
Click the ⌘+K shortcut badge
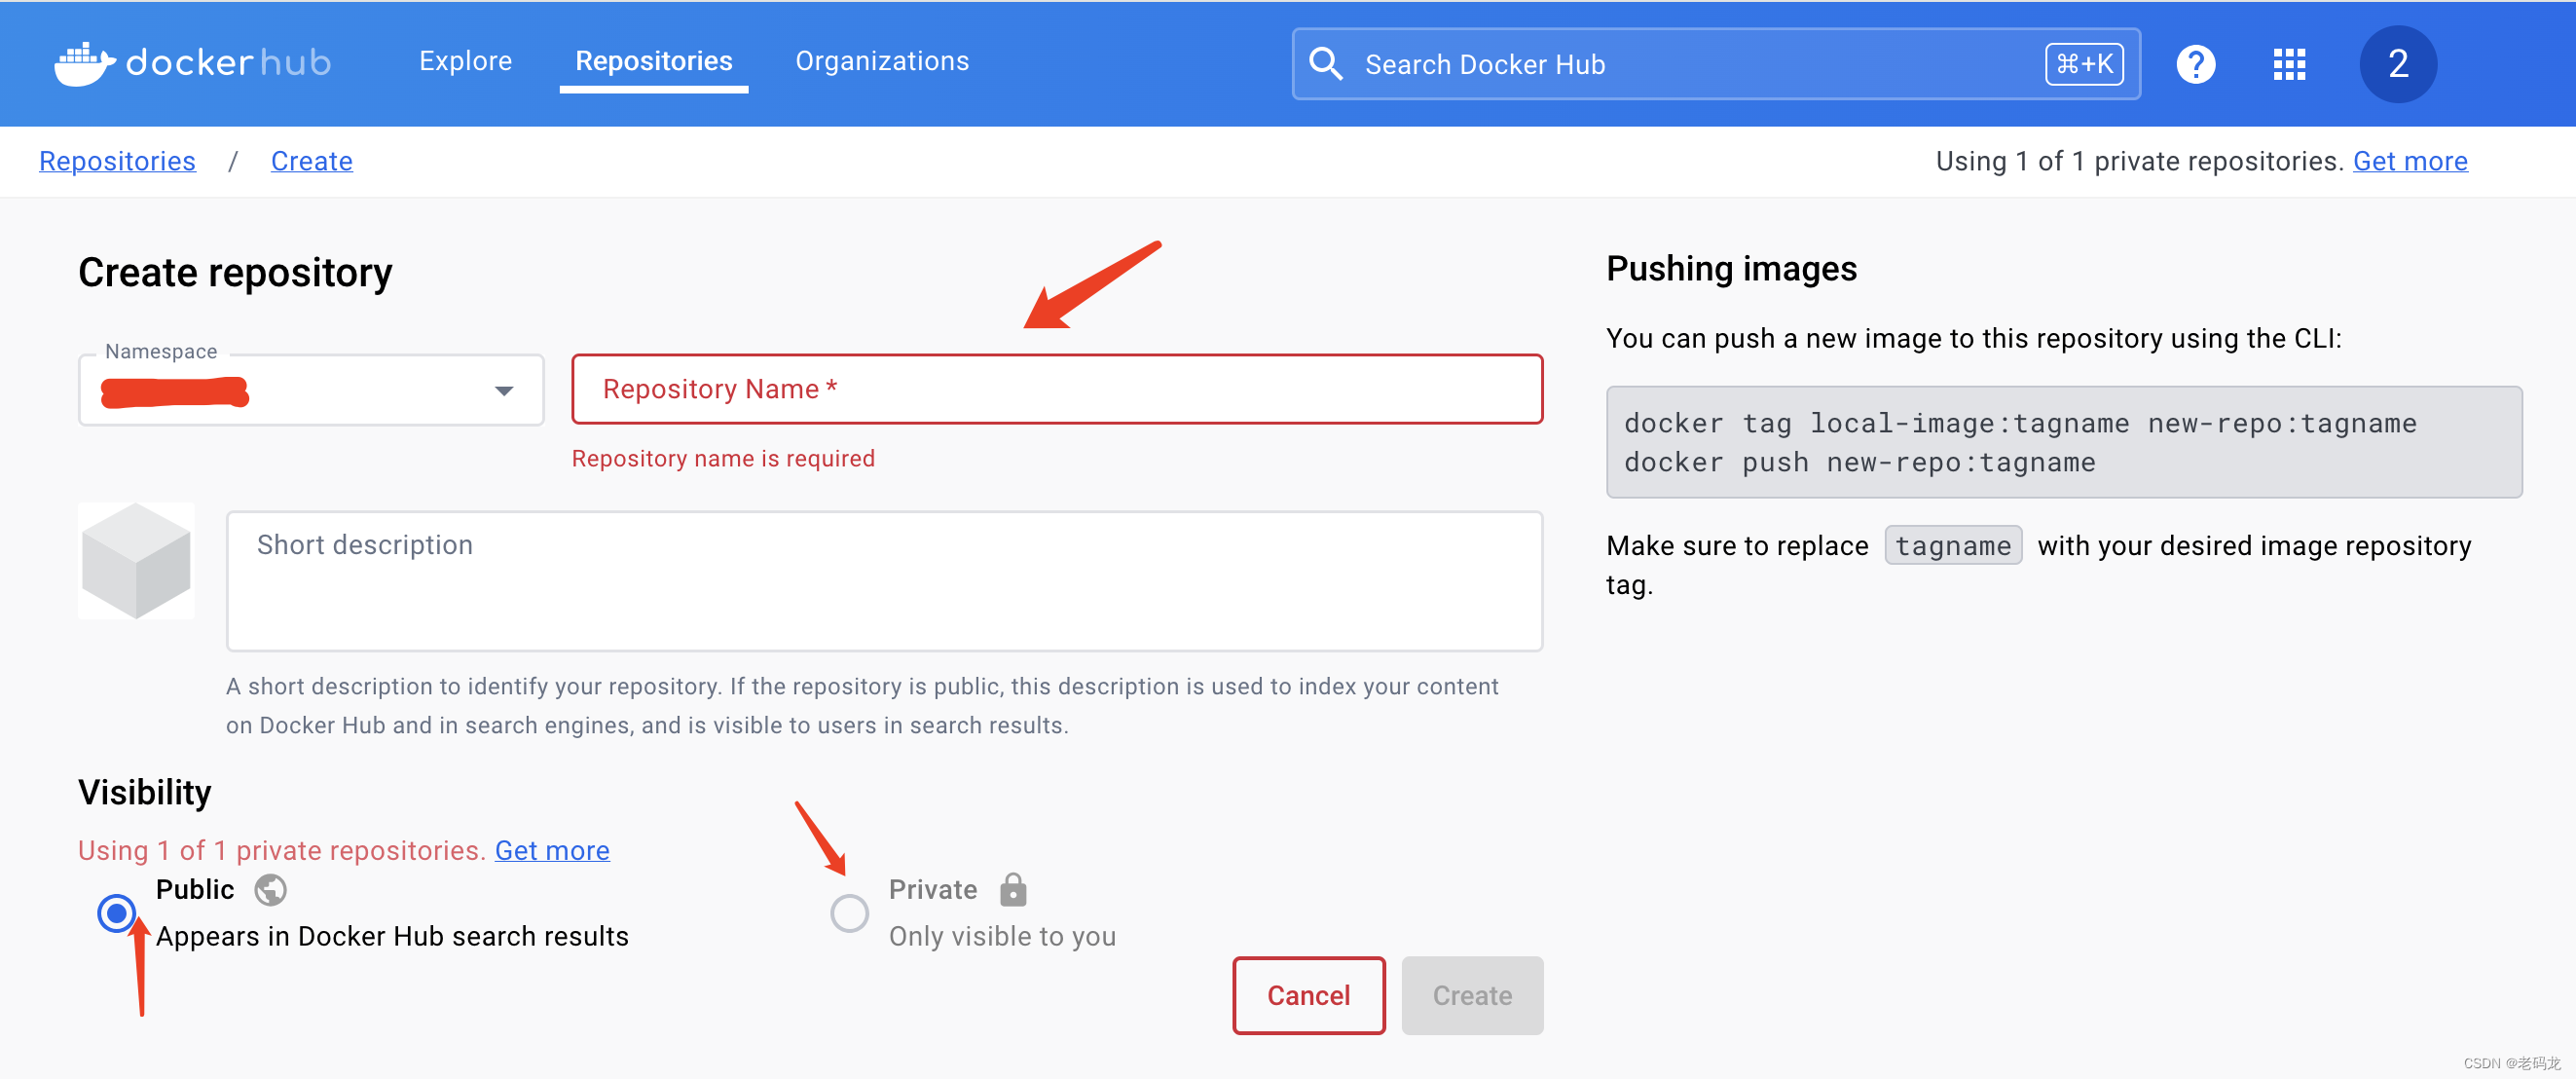tap(2084, 64)
